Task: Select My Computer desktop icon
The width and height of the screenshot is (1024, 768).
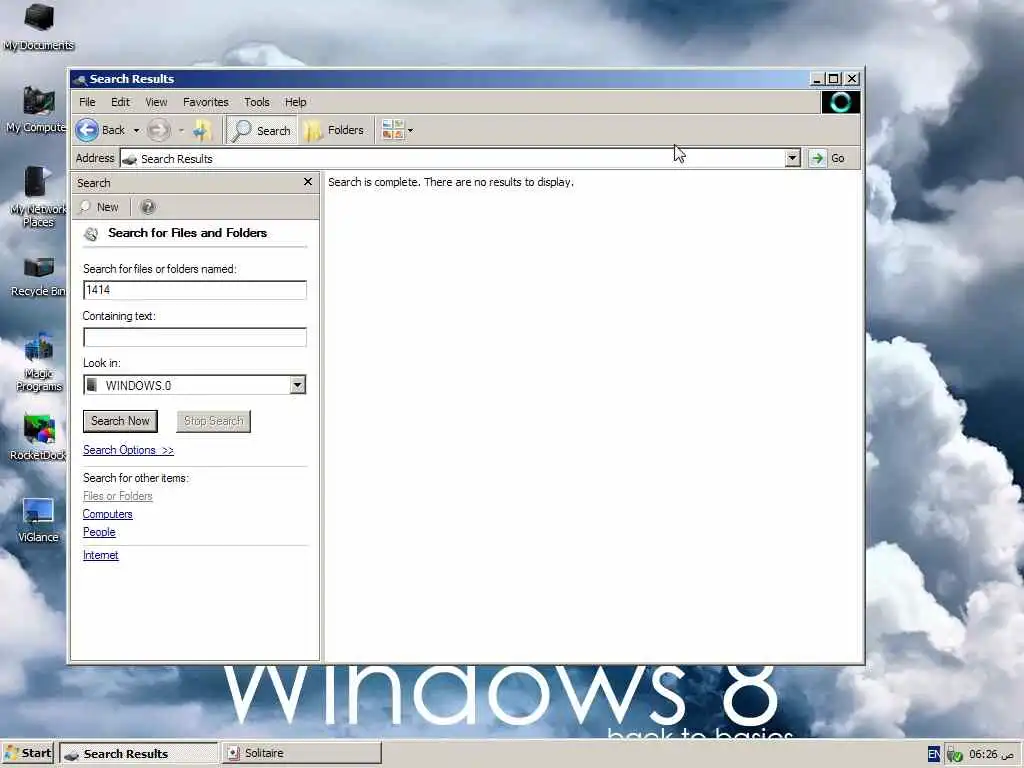Action: 37,109
